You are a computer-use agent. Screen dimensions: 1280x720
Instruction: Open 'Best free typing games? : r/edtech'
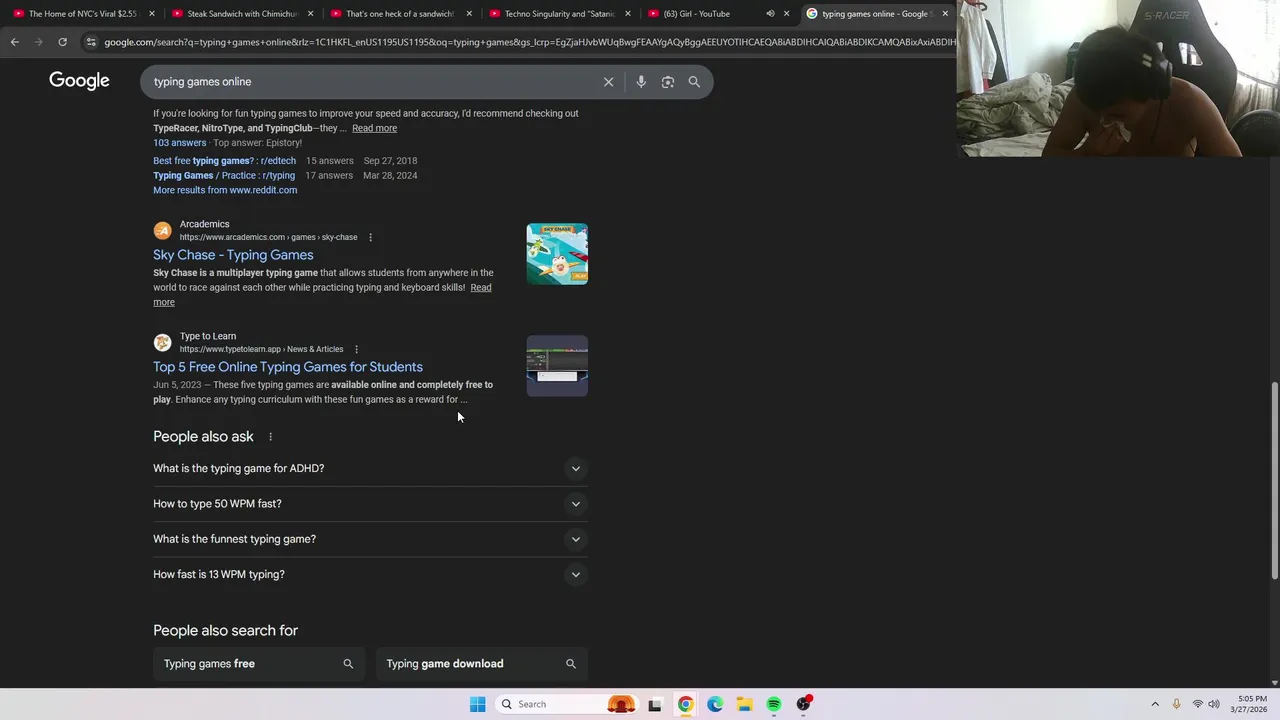pos(224,161)
